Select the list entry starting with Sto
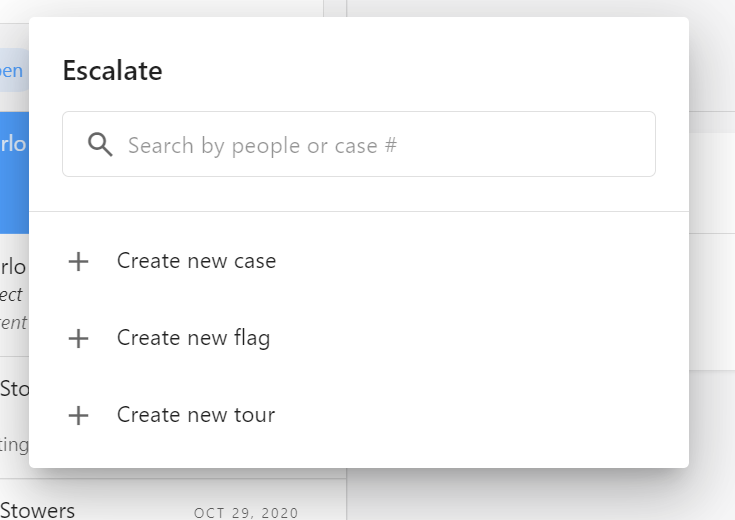Image resolution: width=735 pixels, height=520 pixels. 14,417
